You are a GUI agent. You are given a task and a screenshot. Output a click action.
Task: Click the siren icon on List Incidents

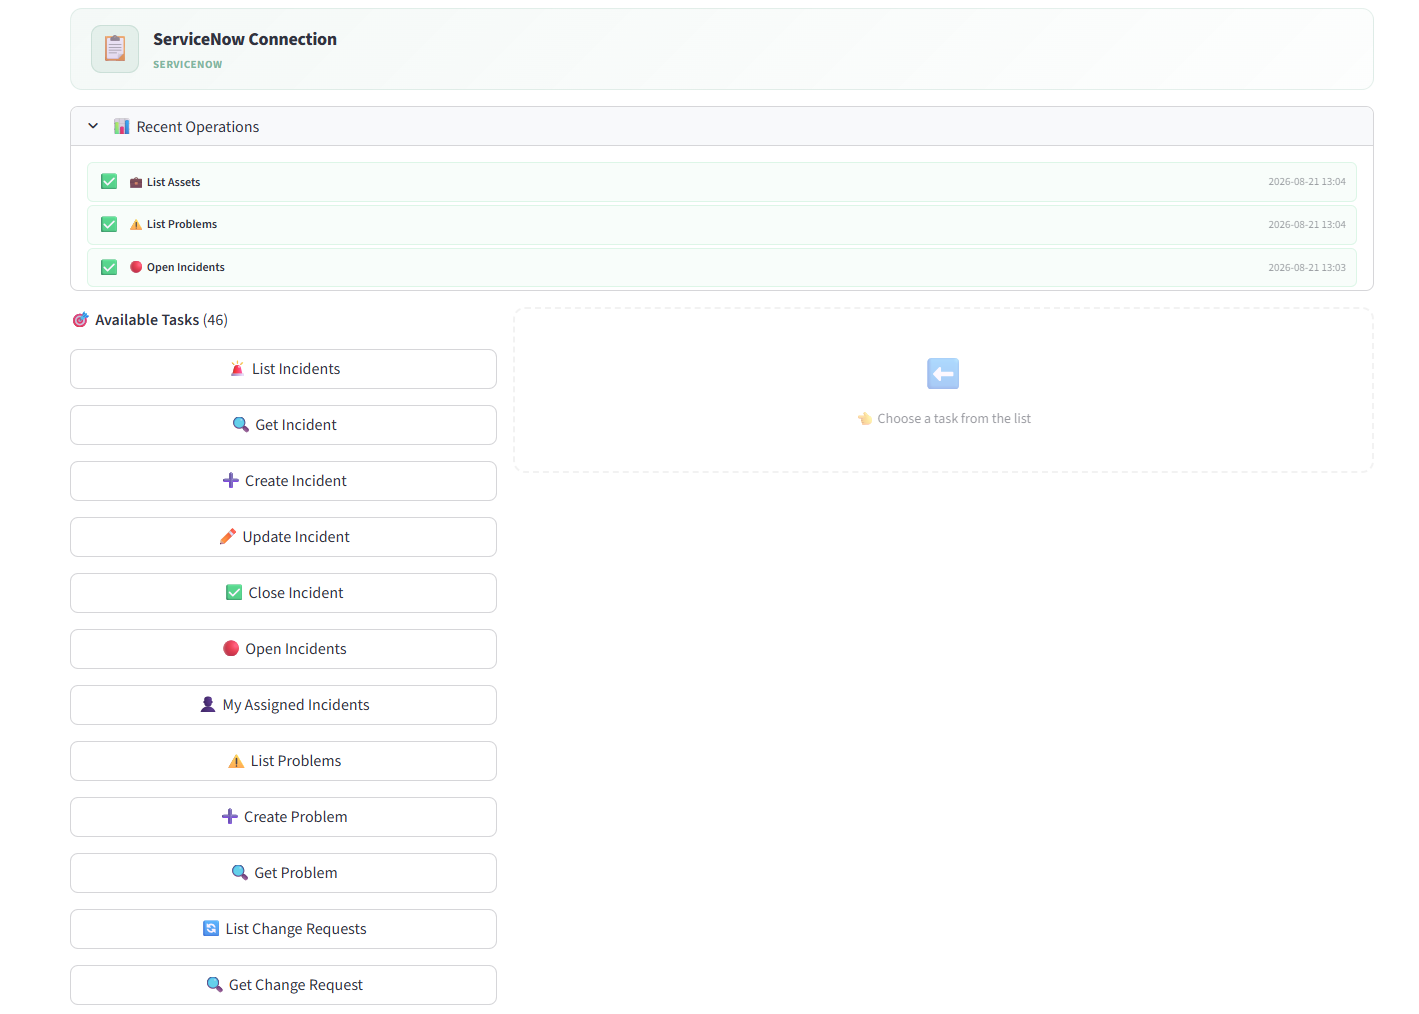click(x=237, y=369)
